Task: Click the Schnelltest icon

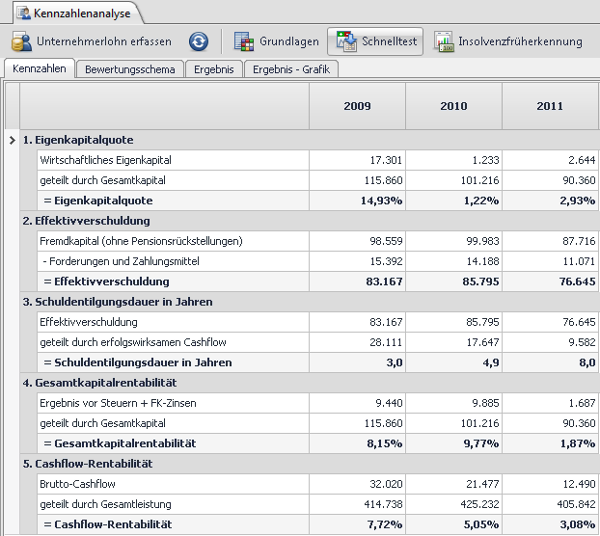Action: point(347,41)
